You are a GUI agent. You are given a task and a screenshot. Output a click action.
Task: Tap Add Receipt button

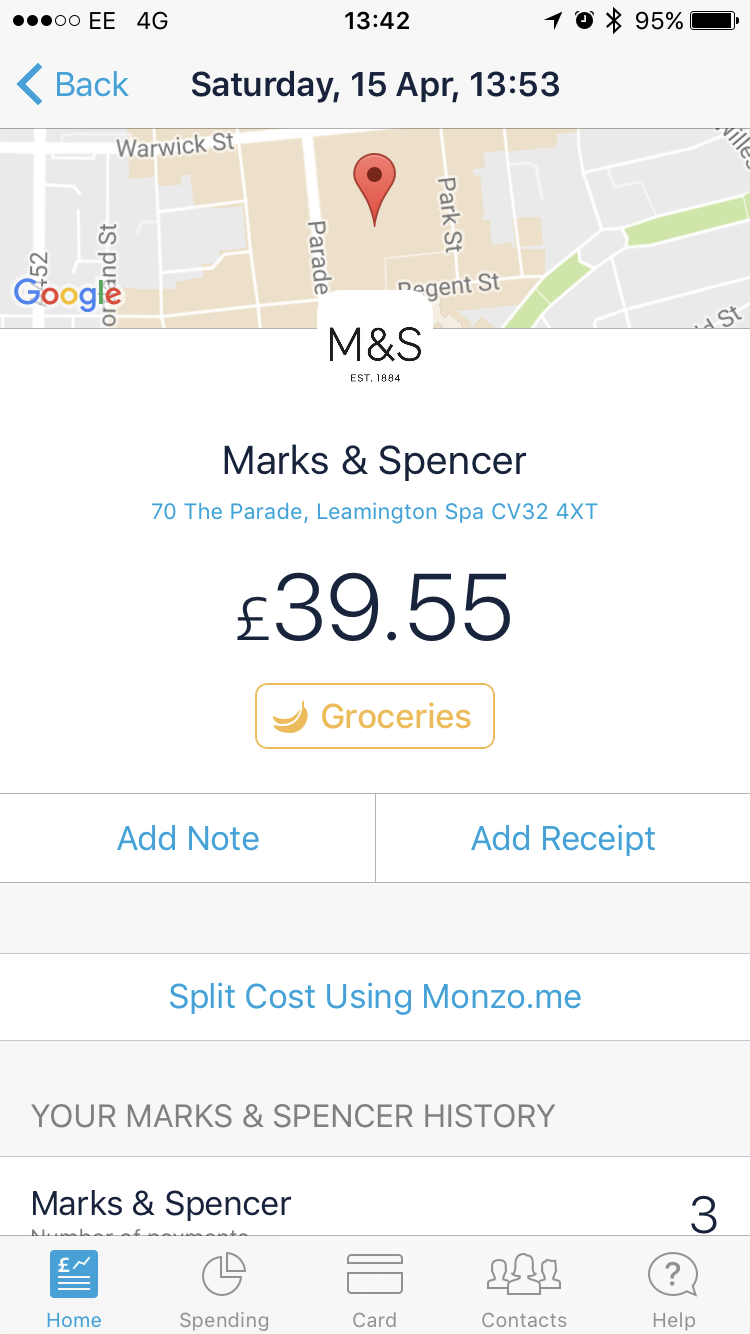click(563, 838)
